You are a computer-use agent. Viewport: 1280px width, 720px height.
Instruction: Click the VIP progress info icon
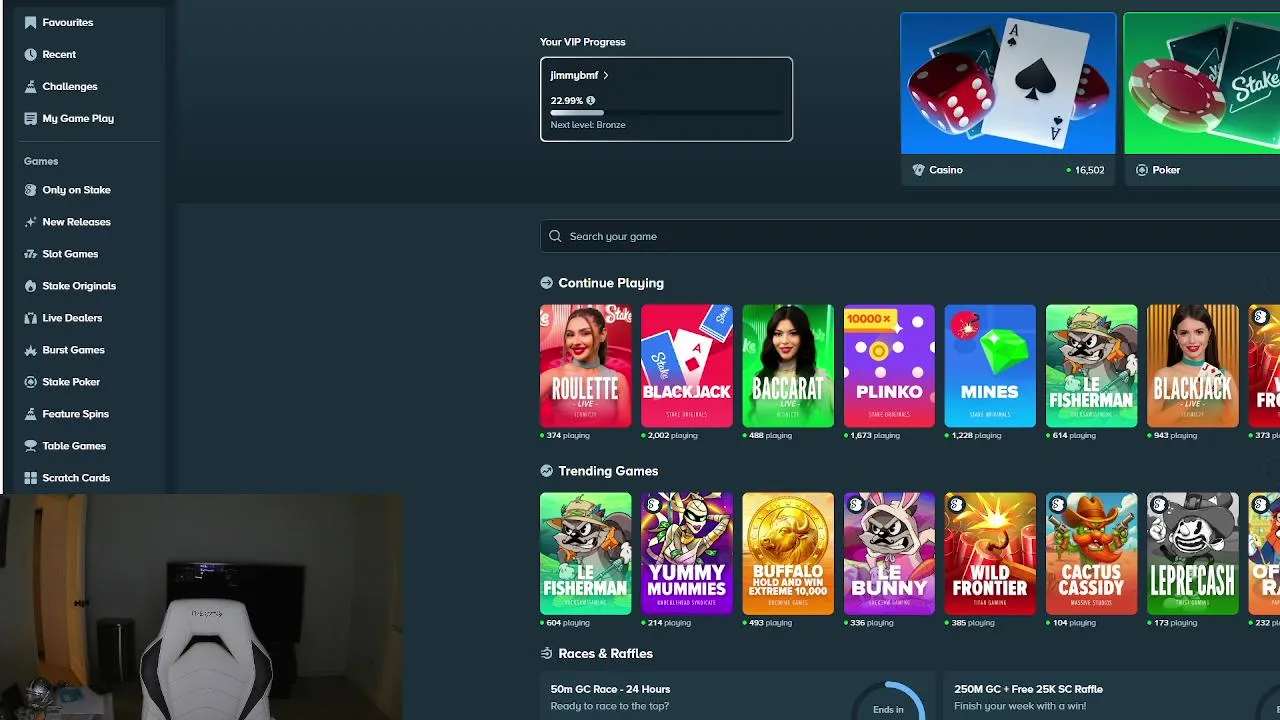click(590, 100)
